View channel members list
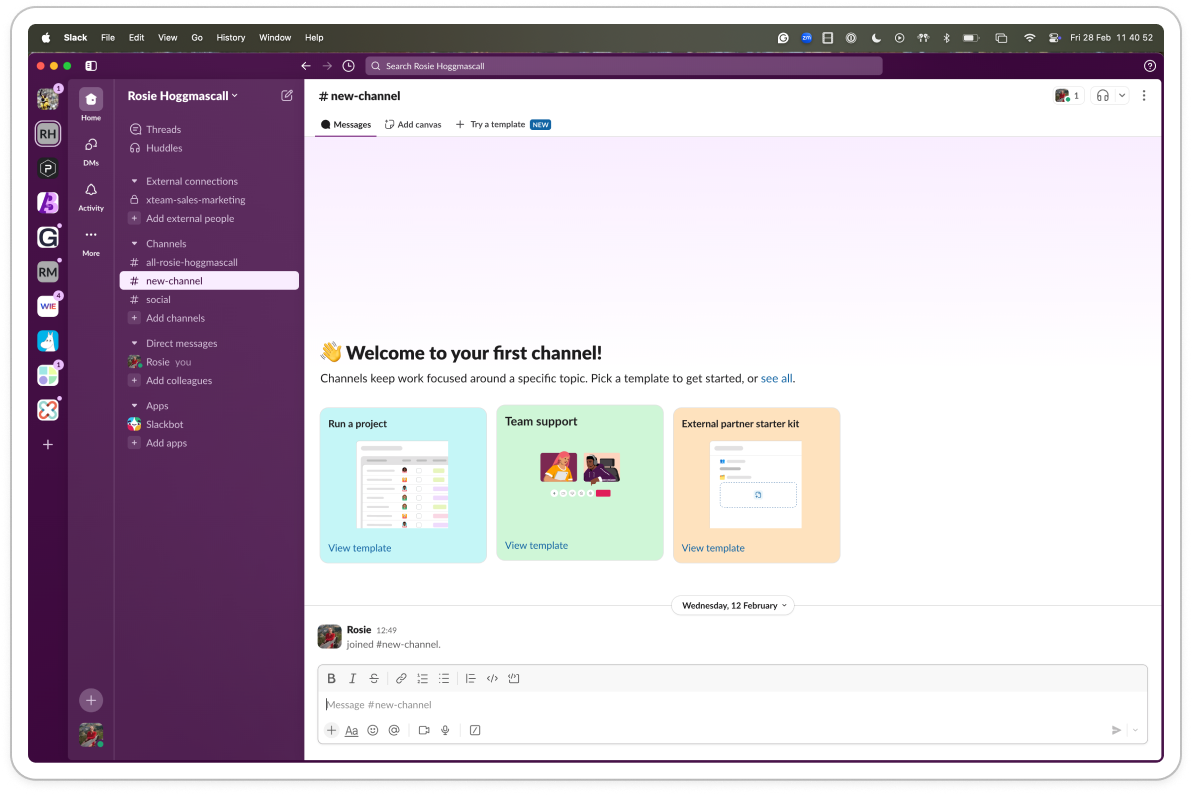The height and width of the screenshot is (795, 1192). (1068, 96)
